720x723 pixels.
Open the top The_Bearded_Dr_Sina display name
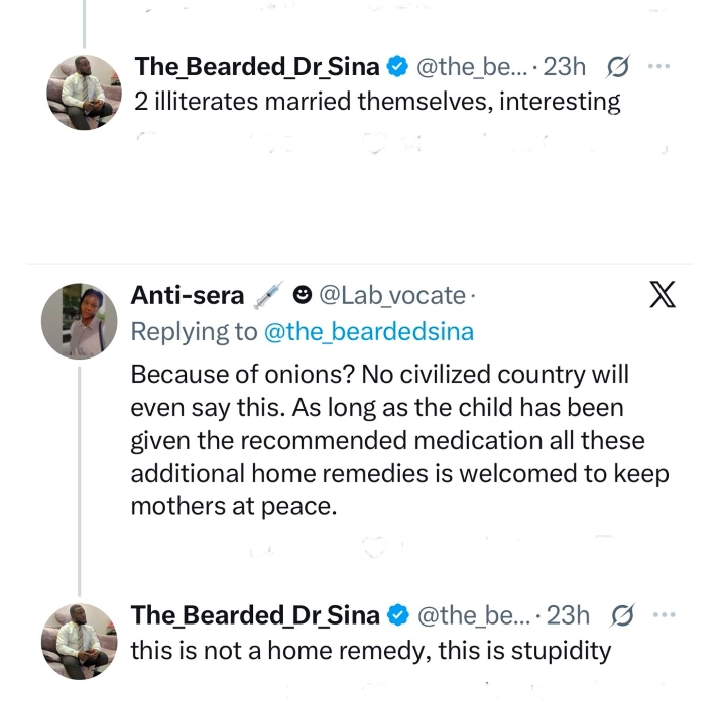[x=257, y=67]
